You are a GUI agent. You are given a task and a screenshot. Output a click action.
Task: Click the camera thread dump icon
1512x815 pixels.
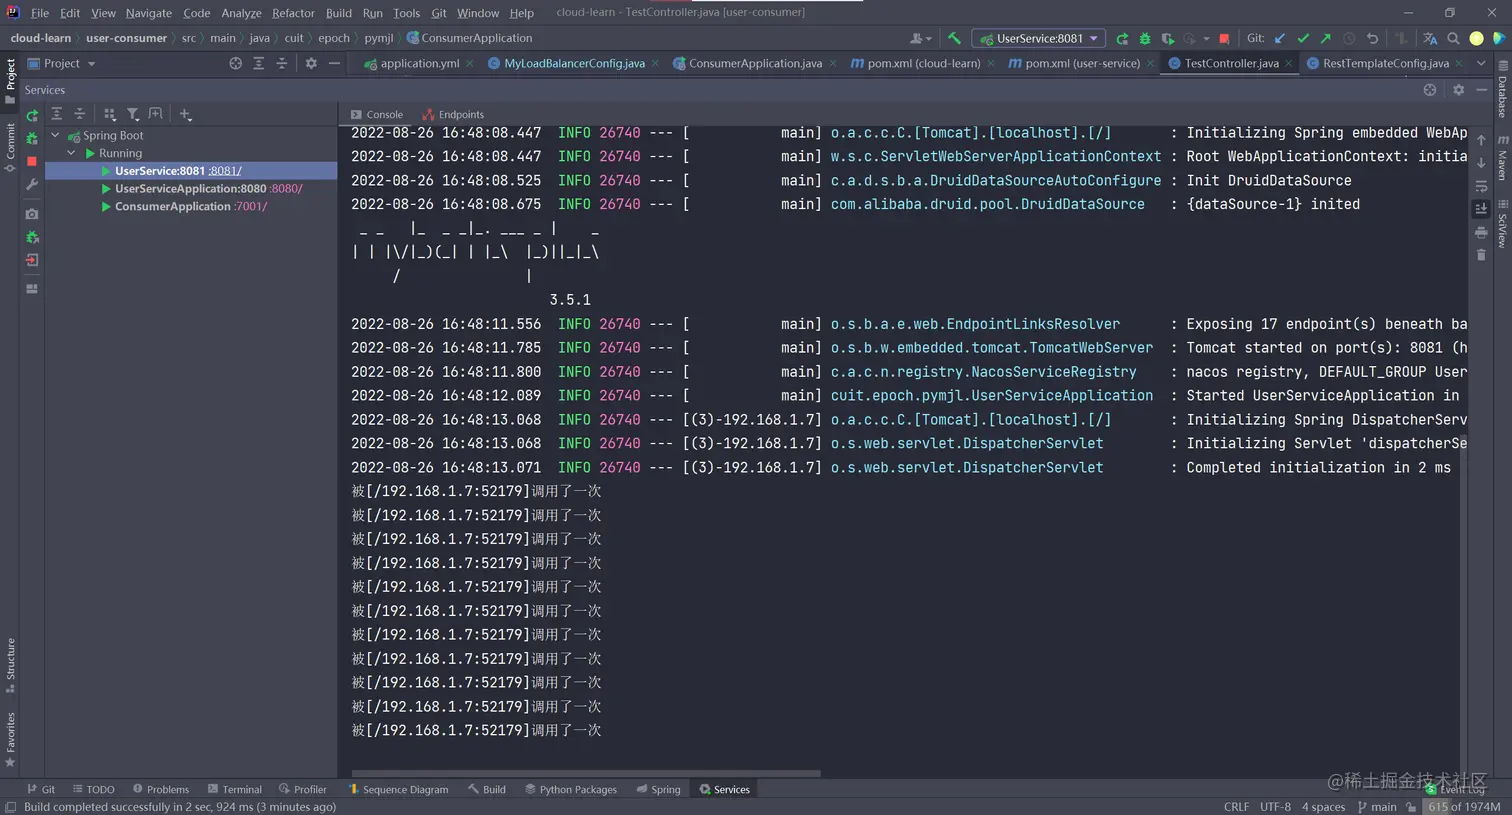[x=32, y=214]
